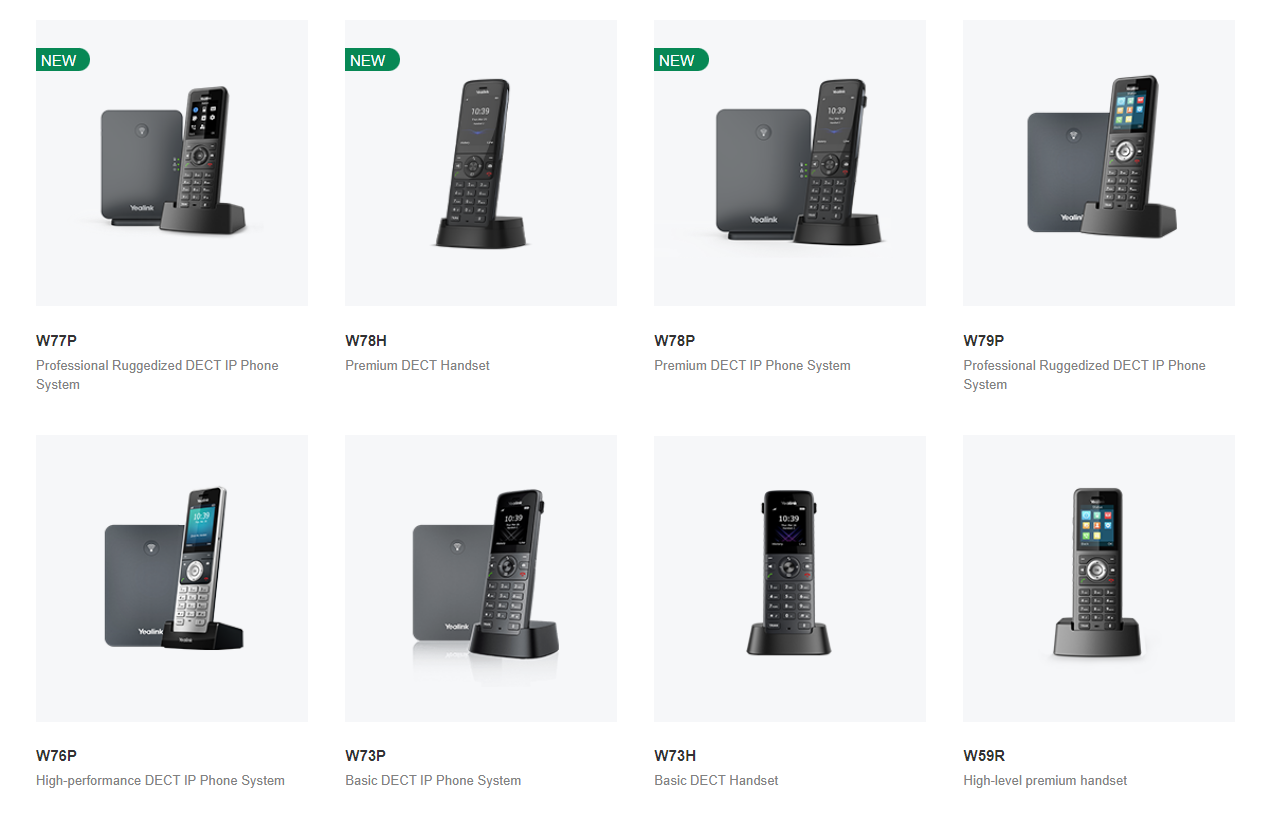Go to the W73P title link
Viewport: 1268px width, 817px height.
point(365,756)
